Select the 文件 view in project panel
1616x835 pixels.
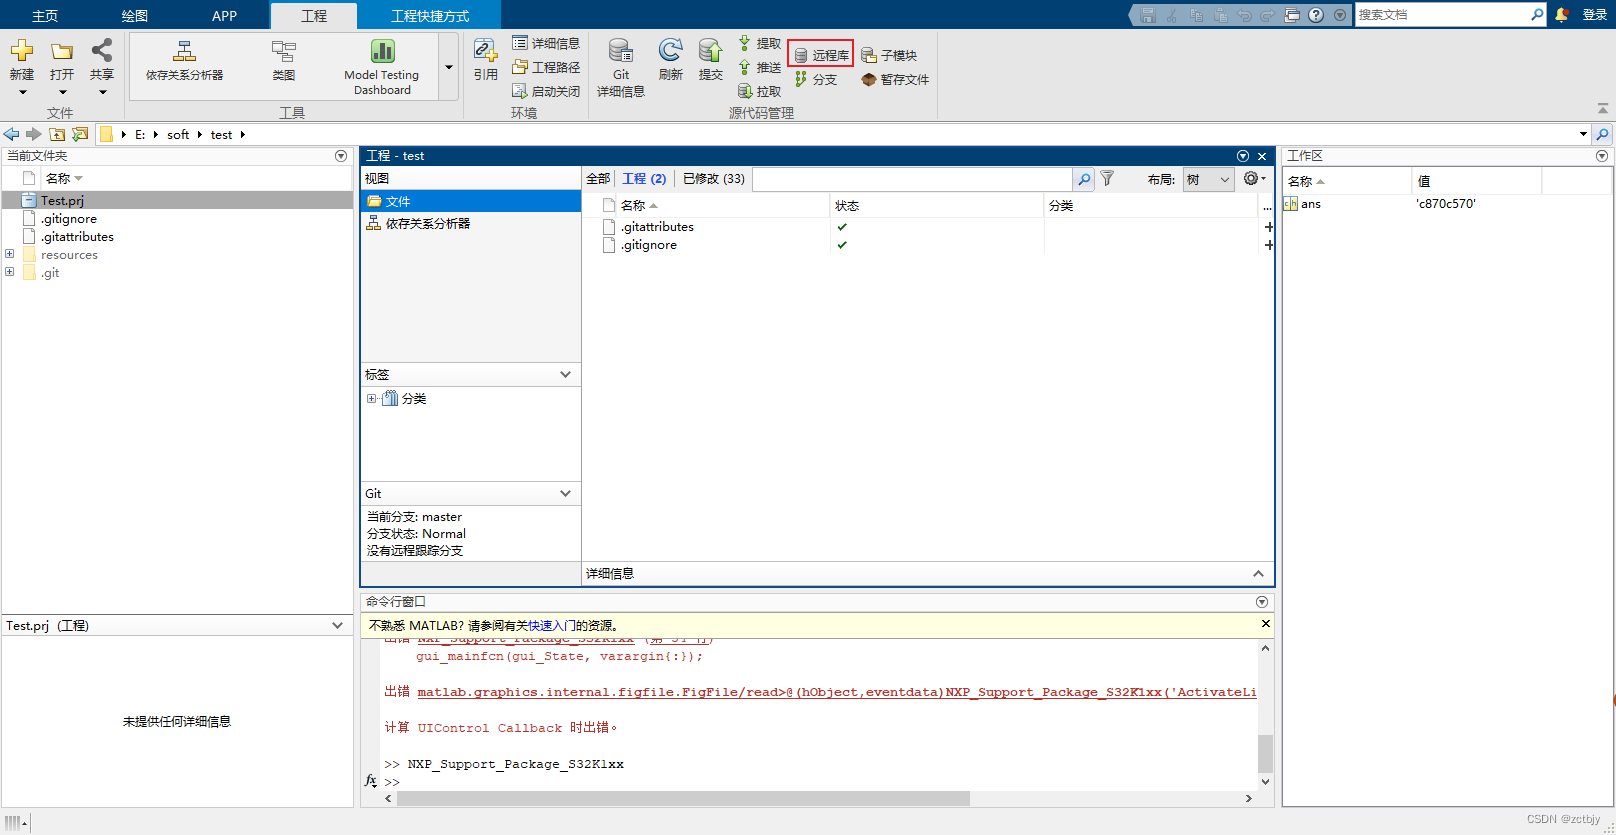470,201
